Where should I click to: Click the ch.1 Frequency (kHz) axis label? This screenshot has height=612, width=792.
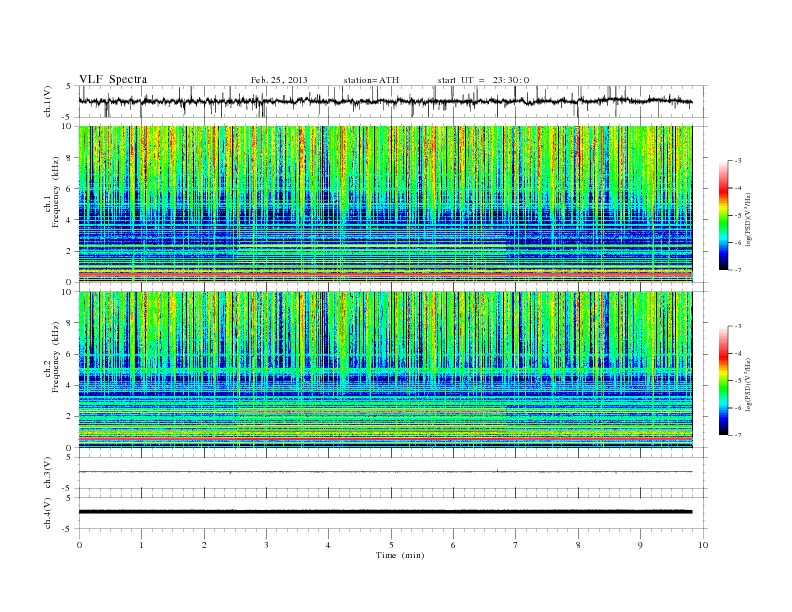pos(51,192)
